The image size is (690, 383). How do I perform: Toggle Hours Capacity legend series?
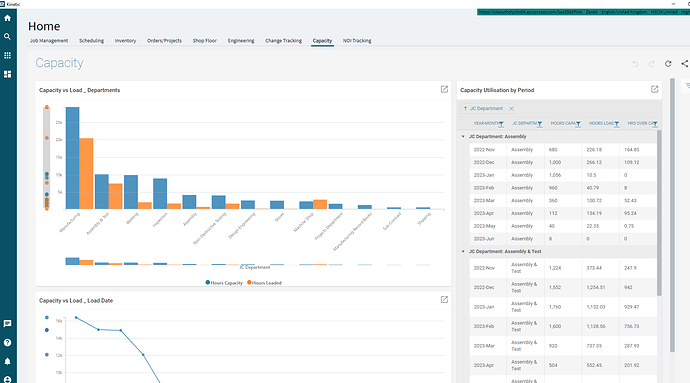(224, 283)
